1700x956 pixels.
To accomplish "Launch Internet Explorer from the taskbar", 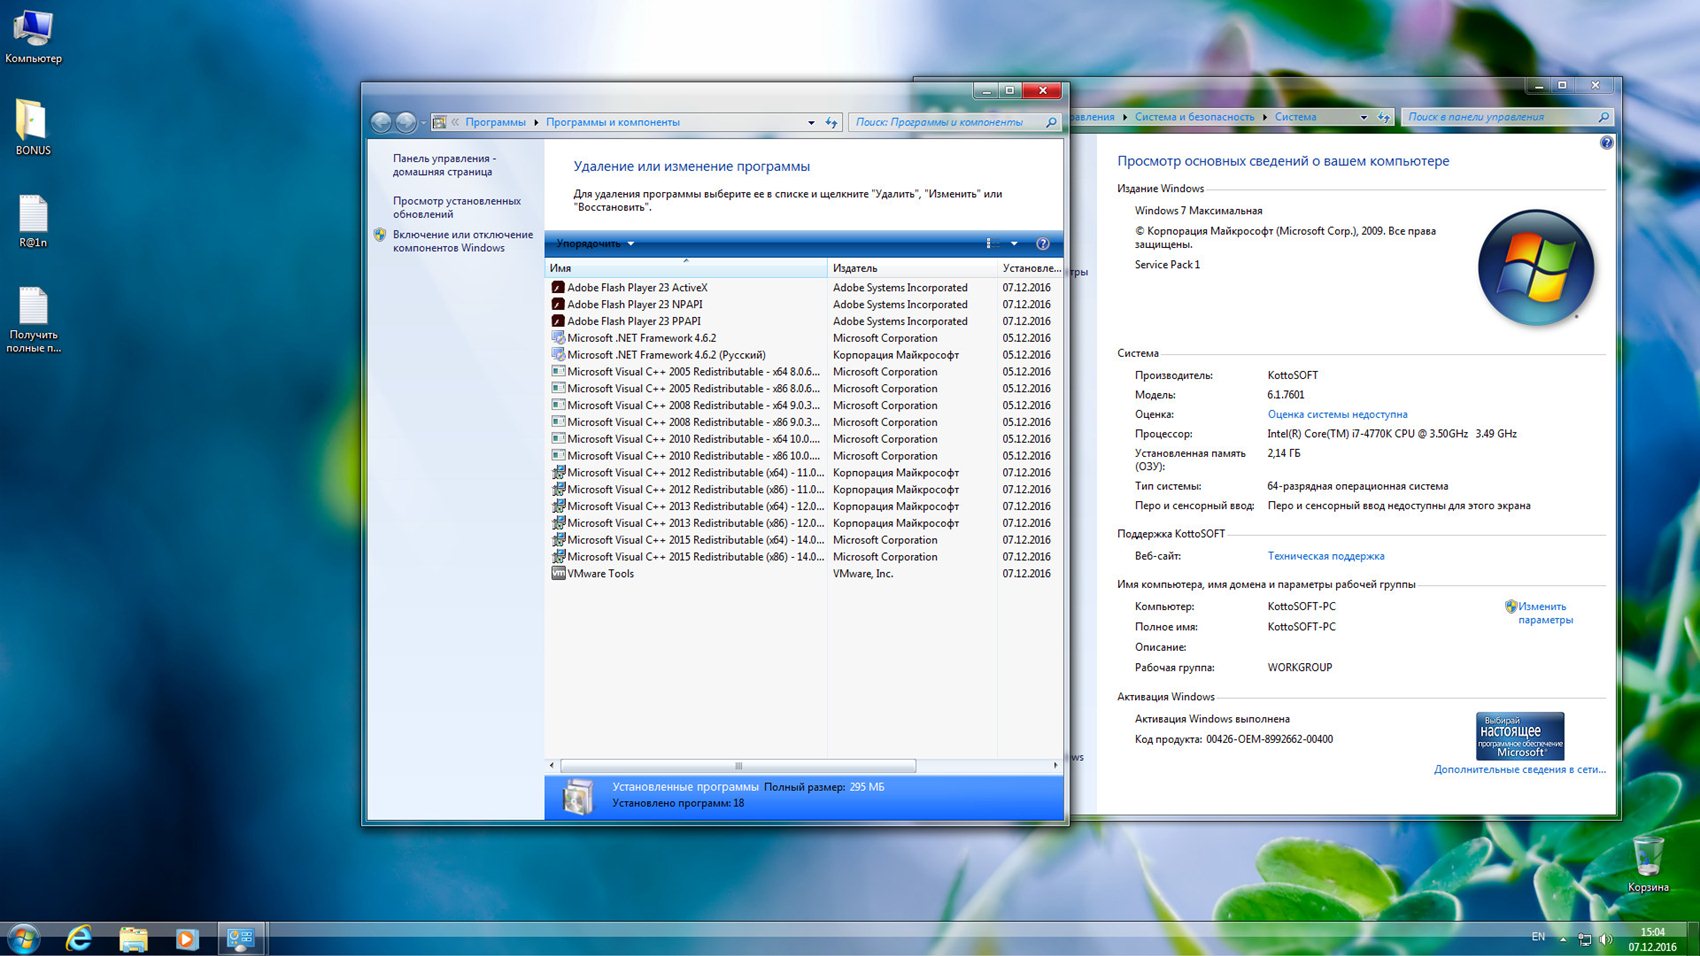I will pos(79,938).
